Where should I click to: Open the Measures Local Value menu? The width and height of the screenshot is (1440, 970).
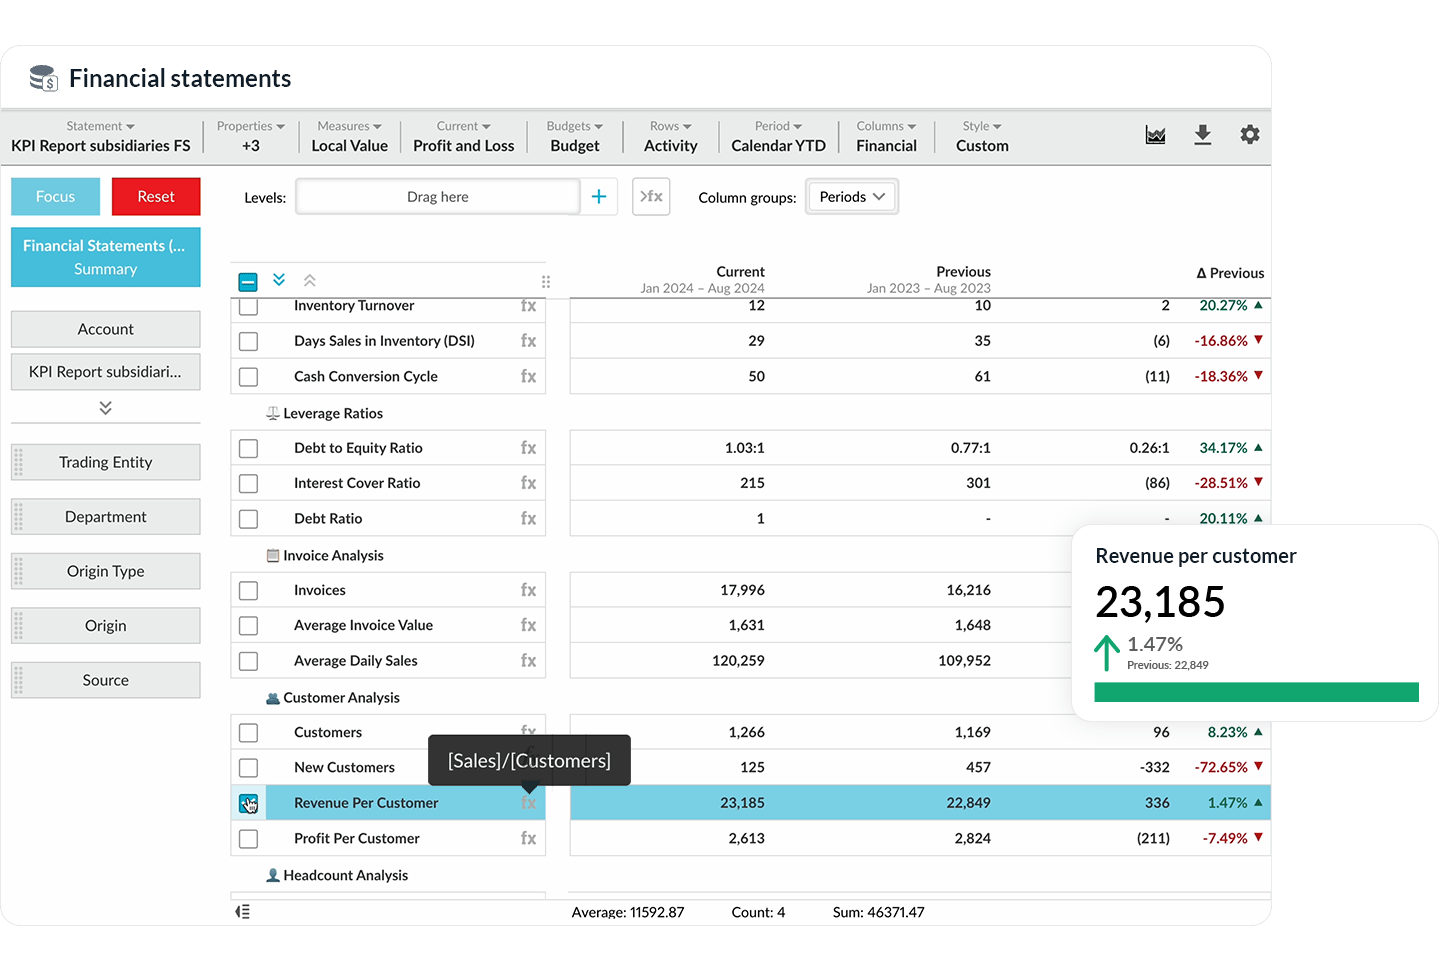pos(349,136)
